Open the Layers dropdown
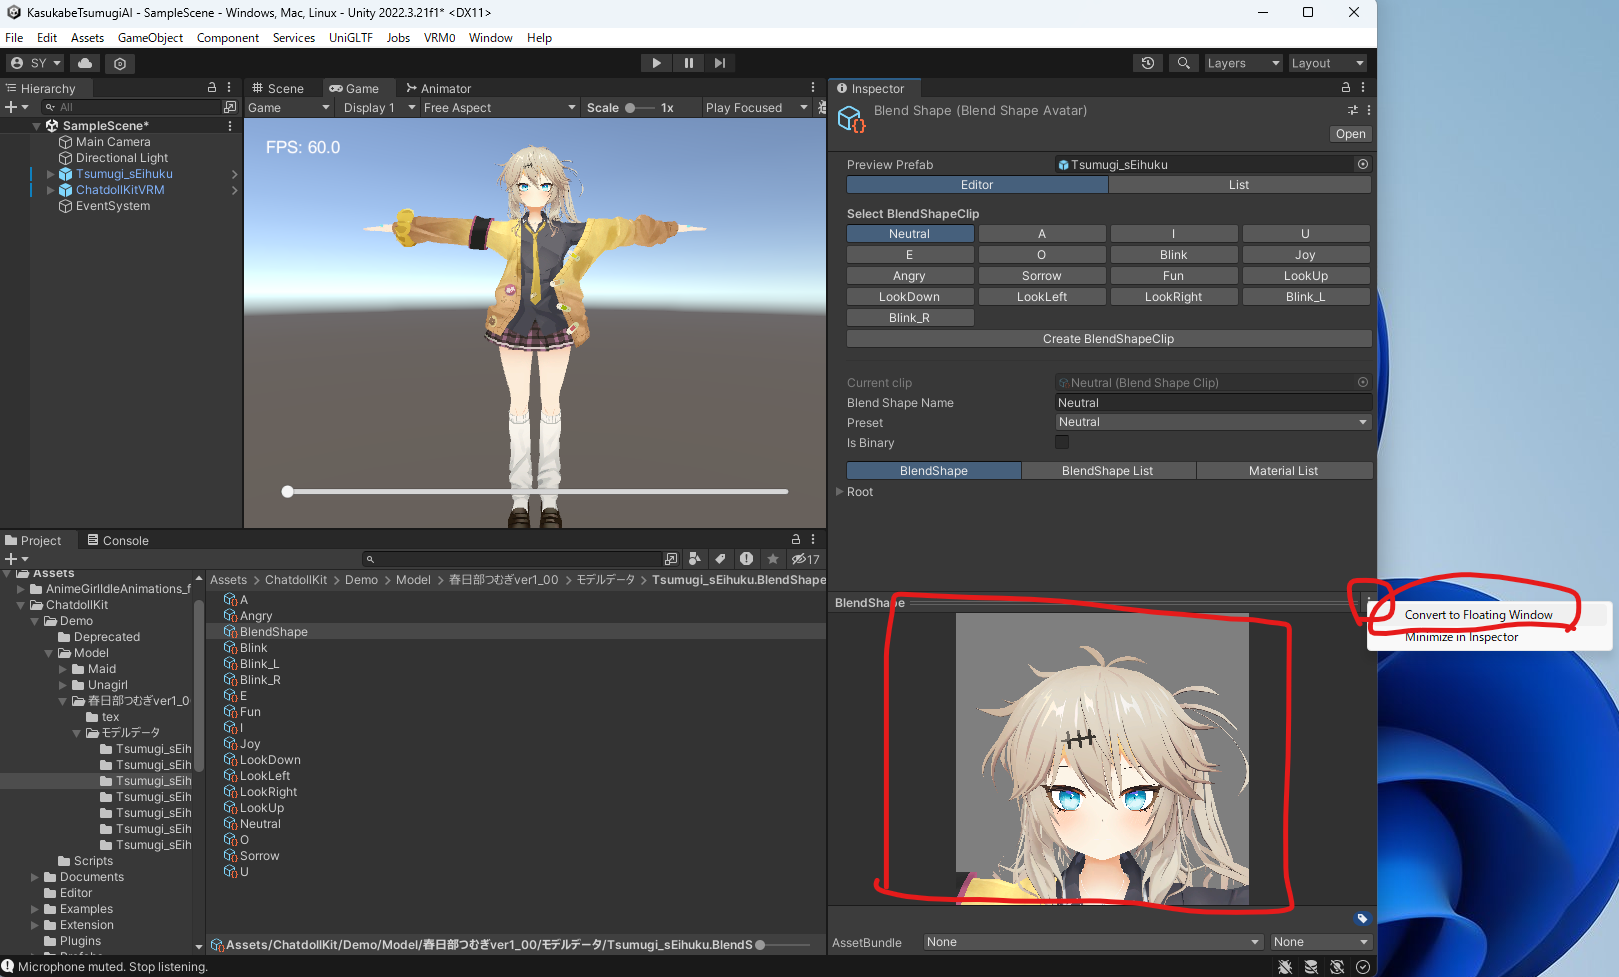The width and height of the screenshot is (1619, 977). pos(1243,63)
